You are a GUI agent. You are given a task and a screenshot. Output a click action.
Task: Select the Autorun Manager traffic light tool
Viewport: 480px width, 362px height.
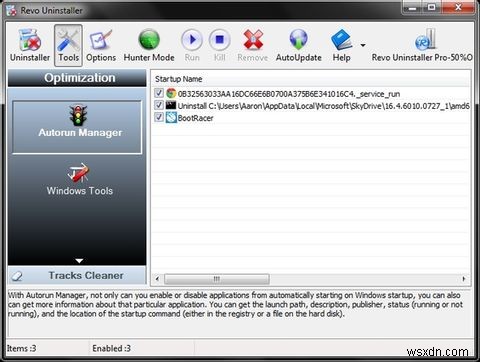77,127
